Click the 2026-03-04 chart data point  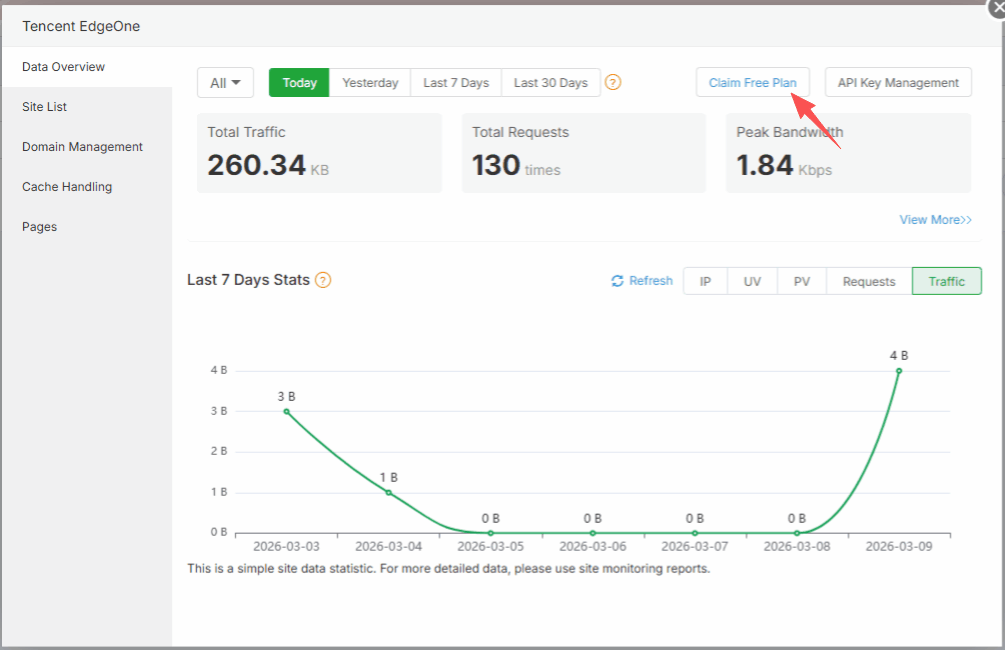click(x=388, y=492)
